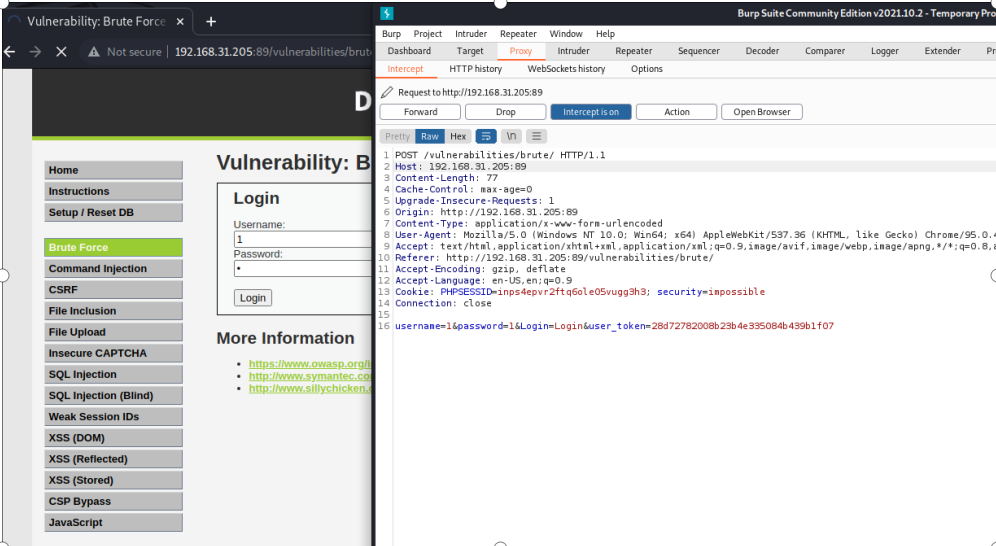This screenshot has height=546, width=996.
Task: Open the owasp.org link
Action: click(310, 364)
